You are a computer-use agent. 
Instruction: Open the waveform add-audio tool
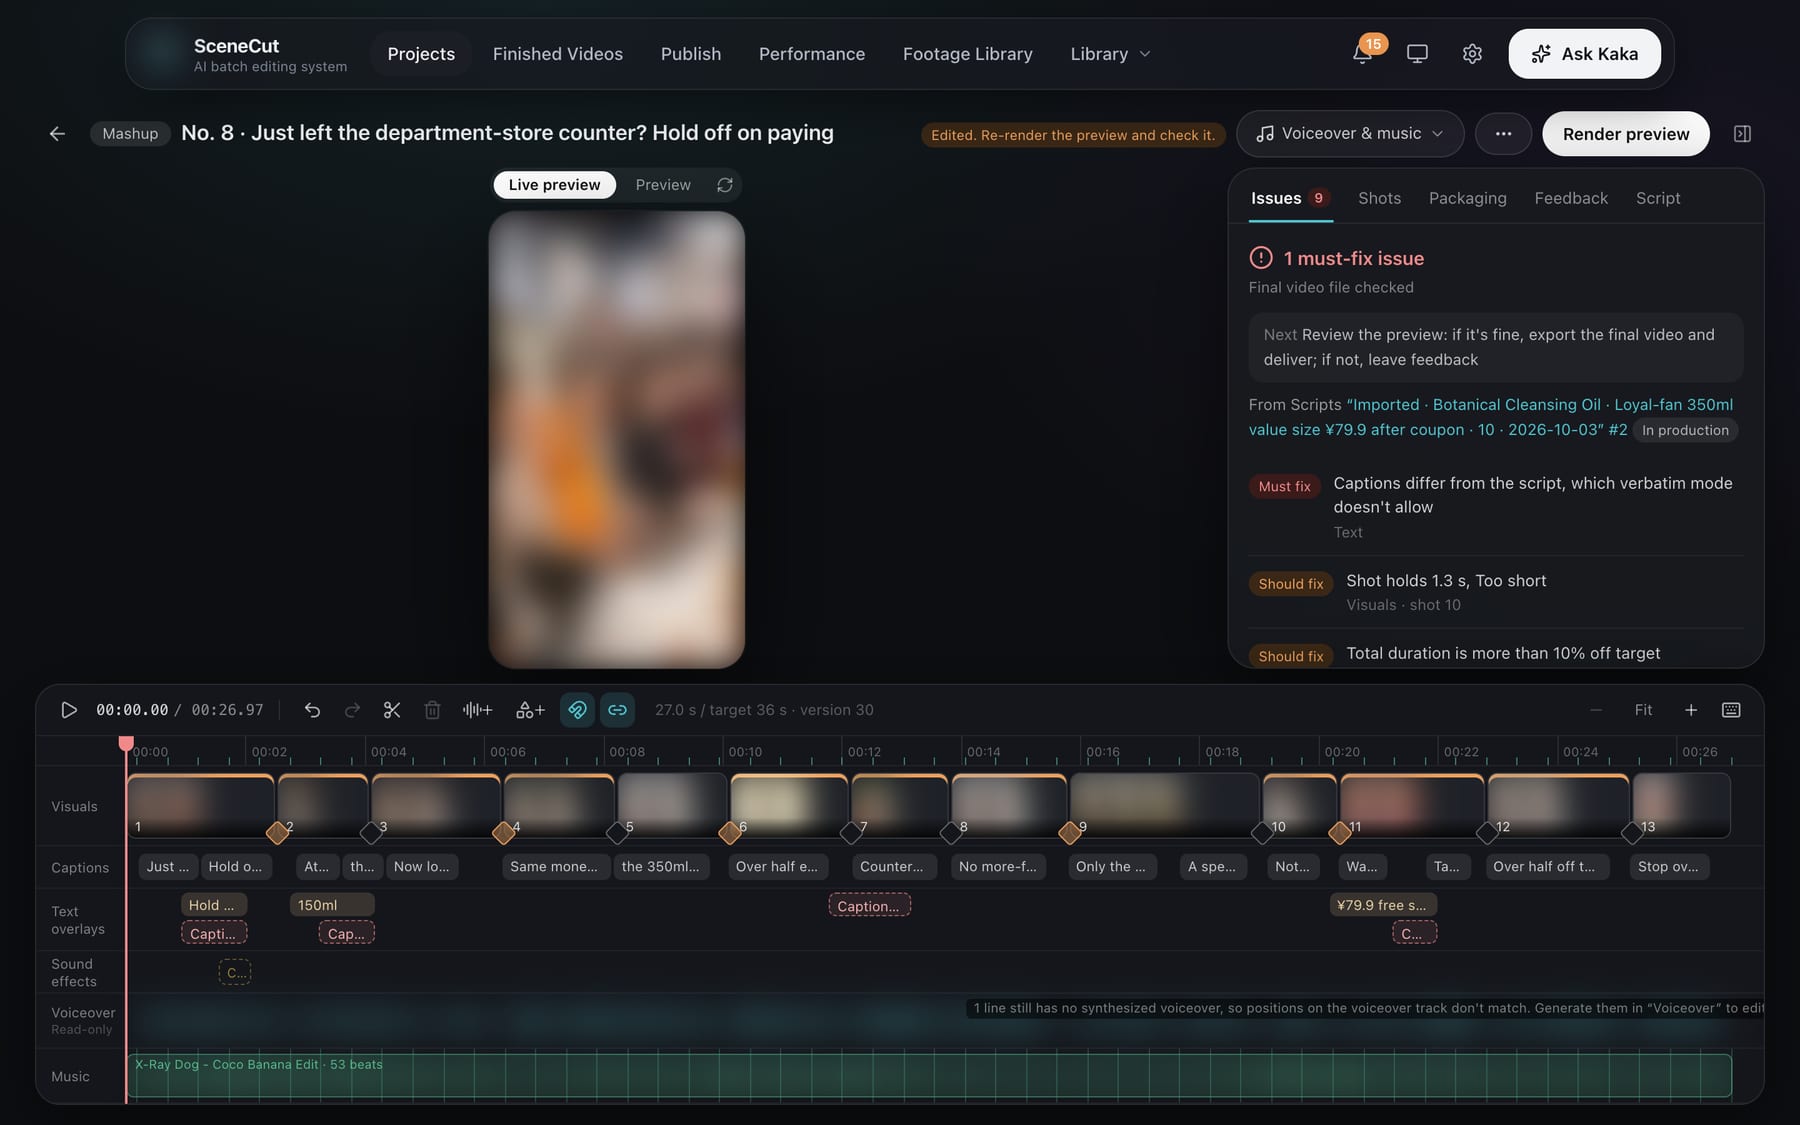coord(478,710)
